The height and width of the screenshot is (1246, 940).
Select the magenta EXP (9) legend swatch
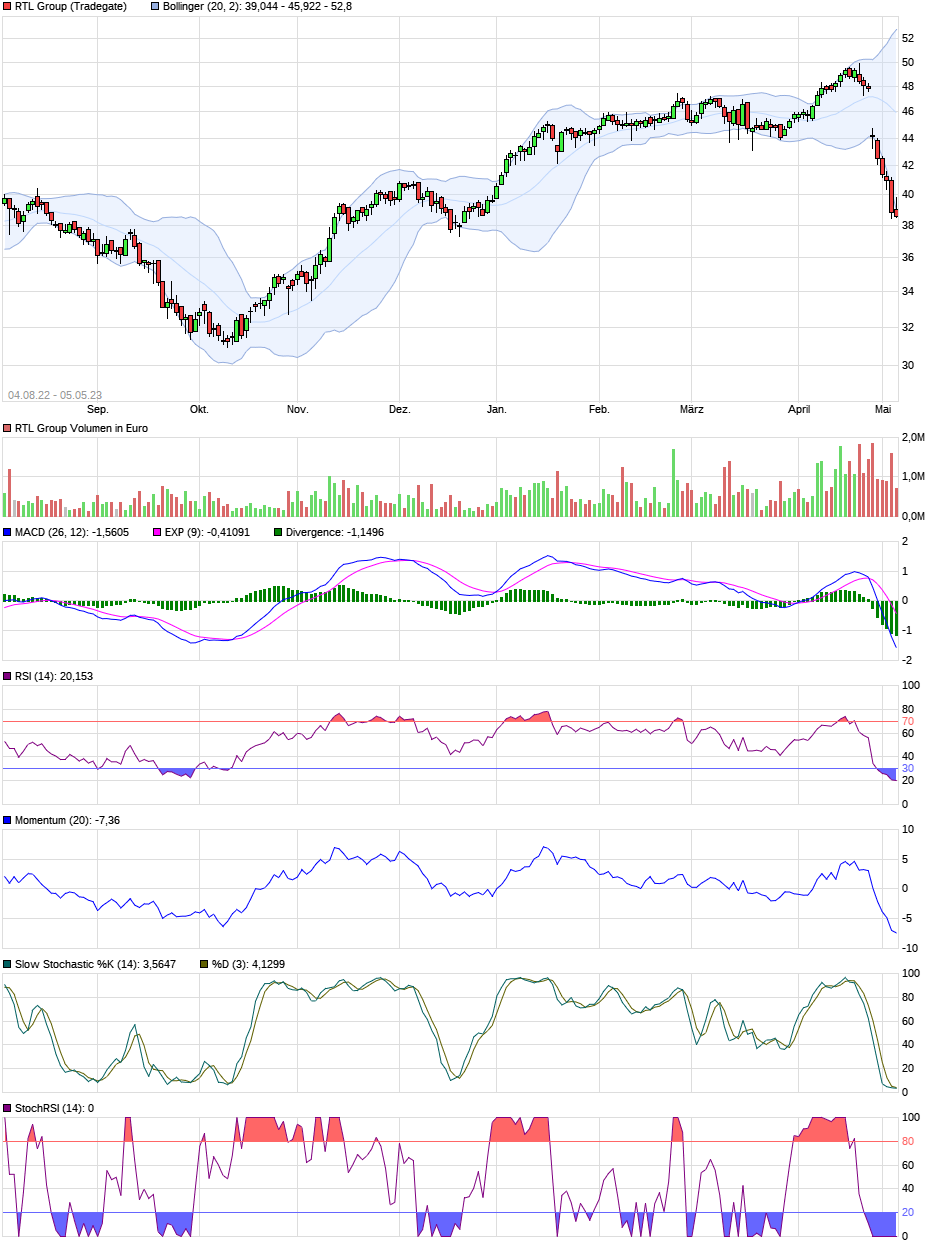coord(155,533)
